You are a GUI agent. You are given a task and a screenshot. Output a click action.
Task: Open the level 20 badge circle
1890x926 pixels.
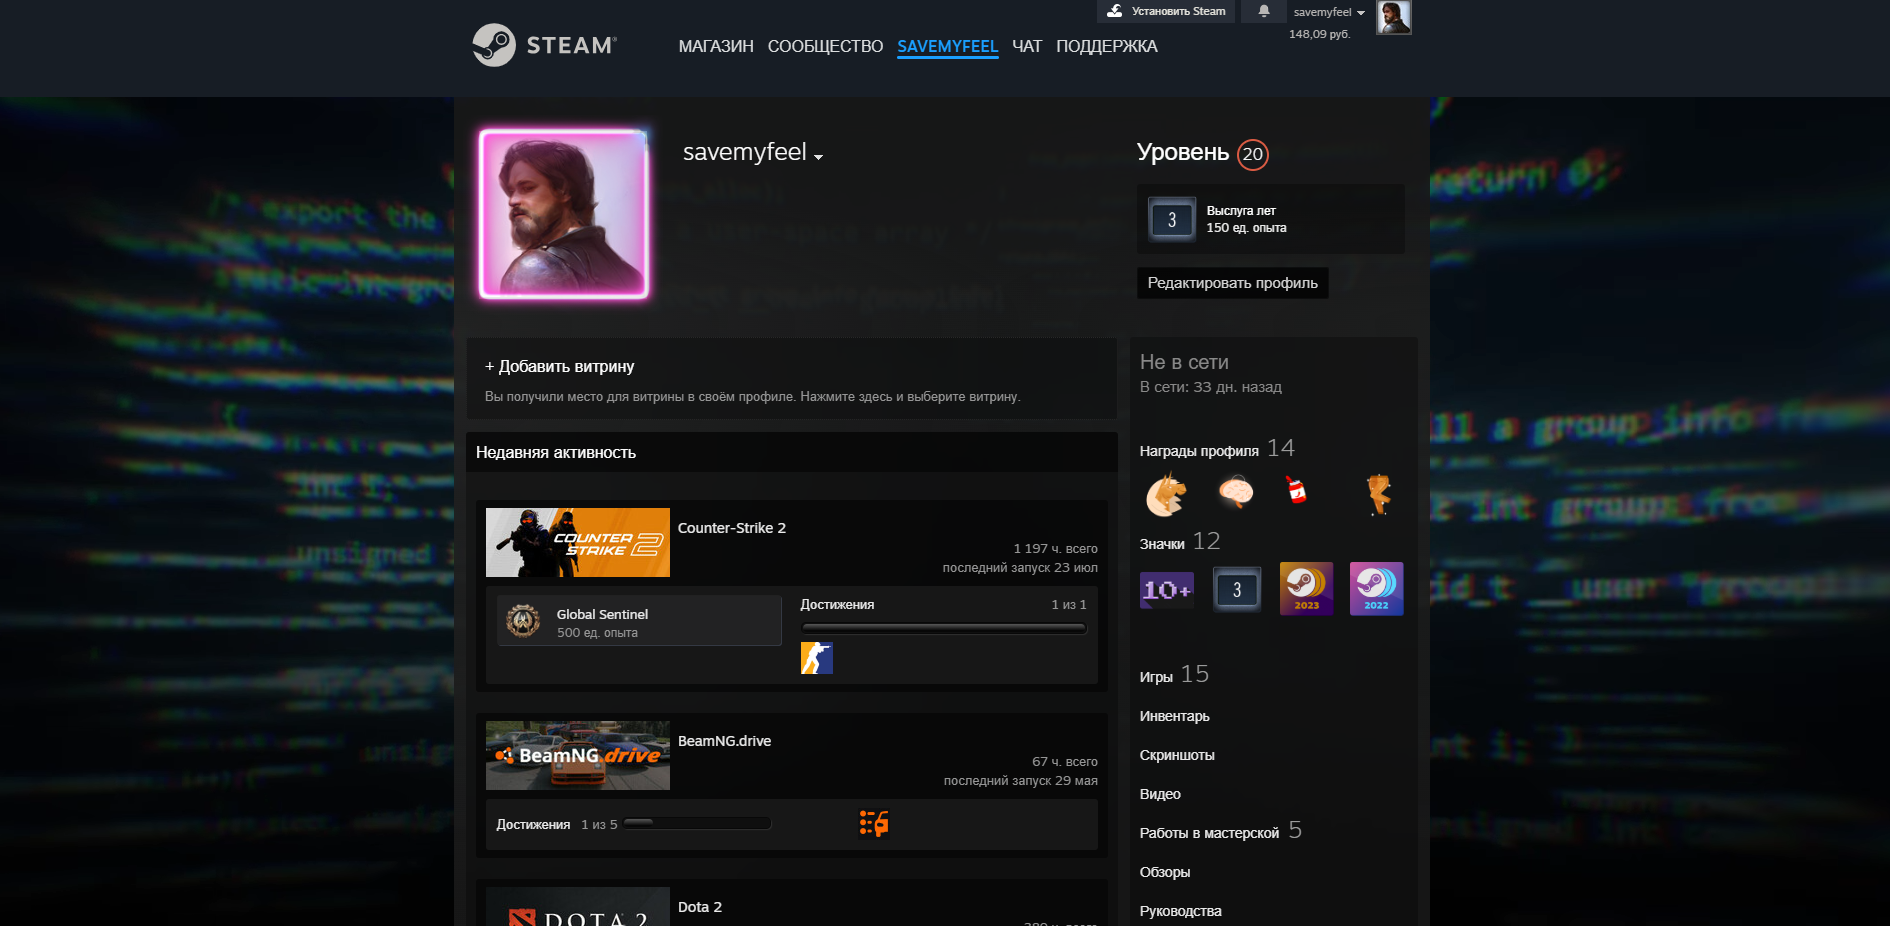point(1253,154)
